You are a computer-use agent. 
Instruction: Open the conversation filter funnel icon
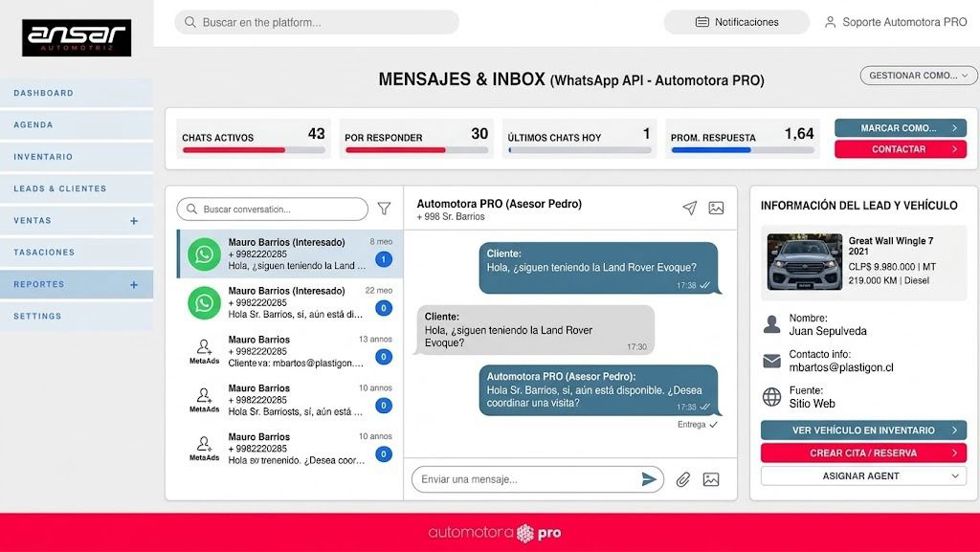(x=384, y=209)
